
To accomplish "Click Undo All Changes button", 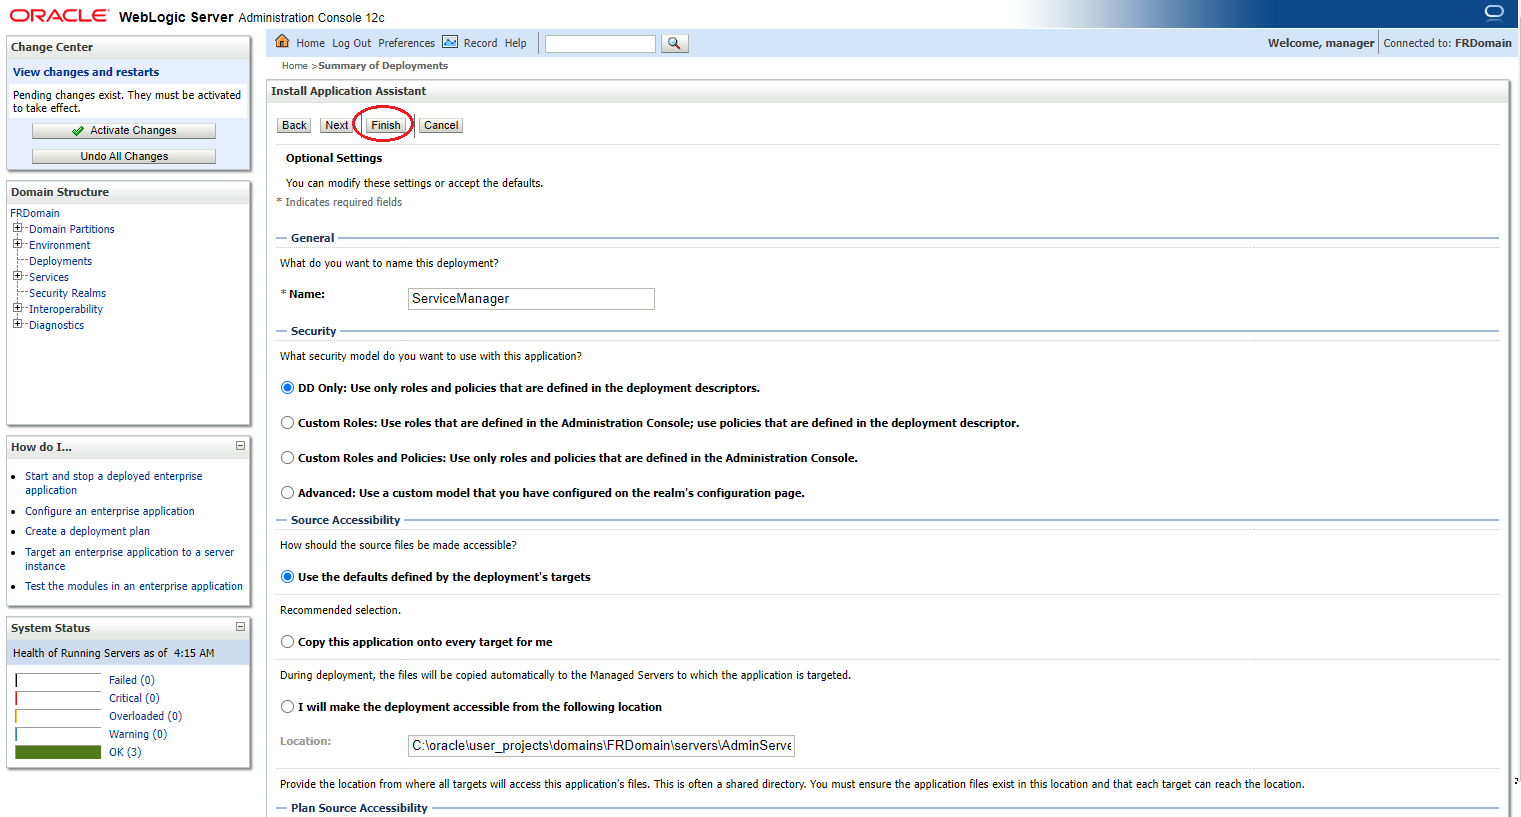I will (124, 157).
